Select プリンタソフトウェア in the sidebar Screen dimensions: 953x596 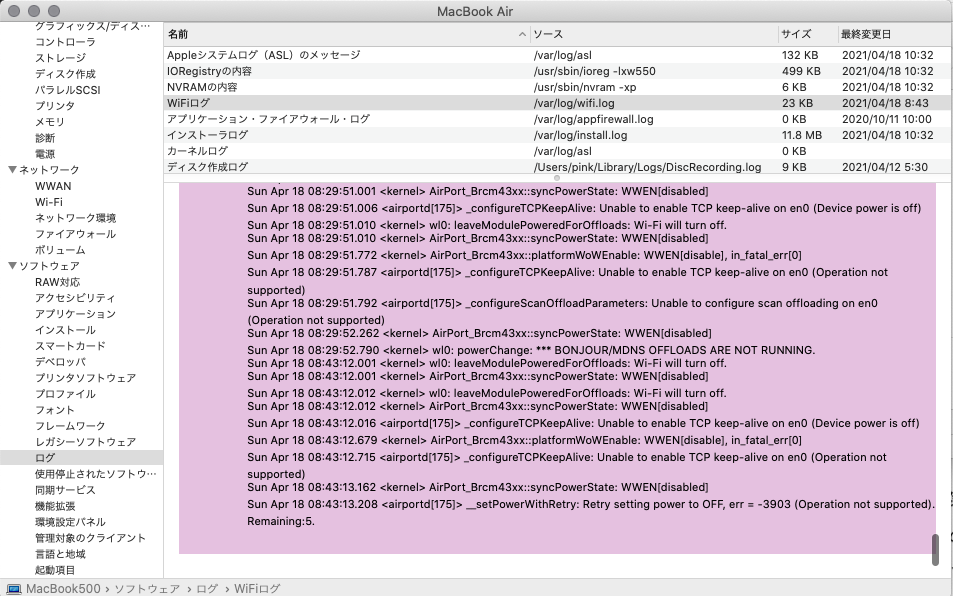[85, 378]
